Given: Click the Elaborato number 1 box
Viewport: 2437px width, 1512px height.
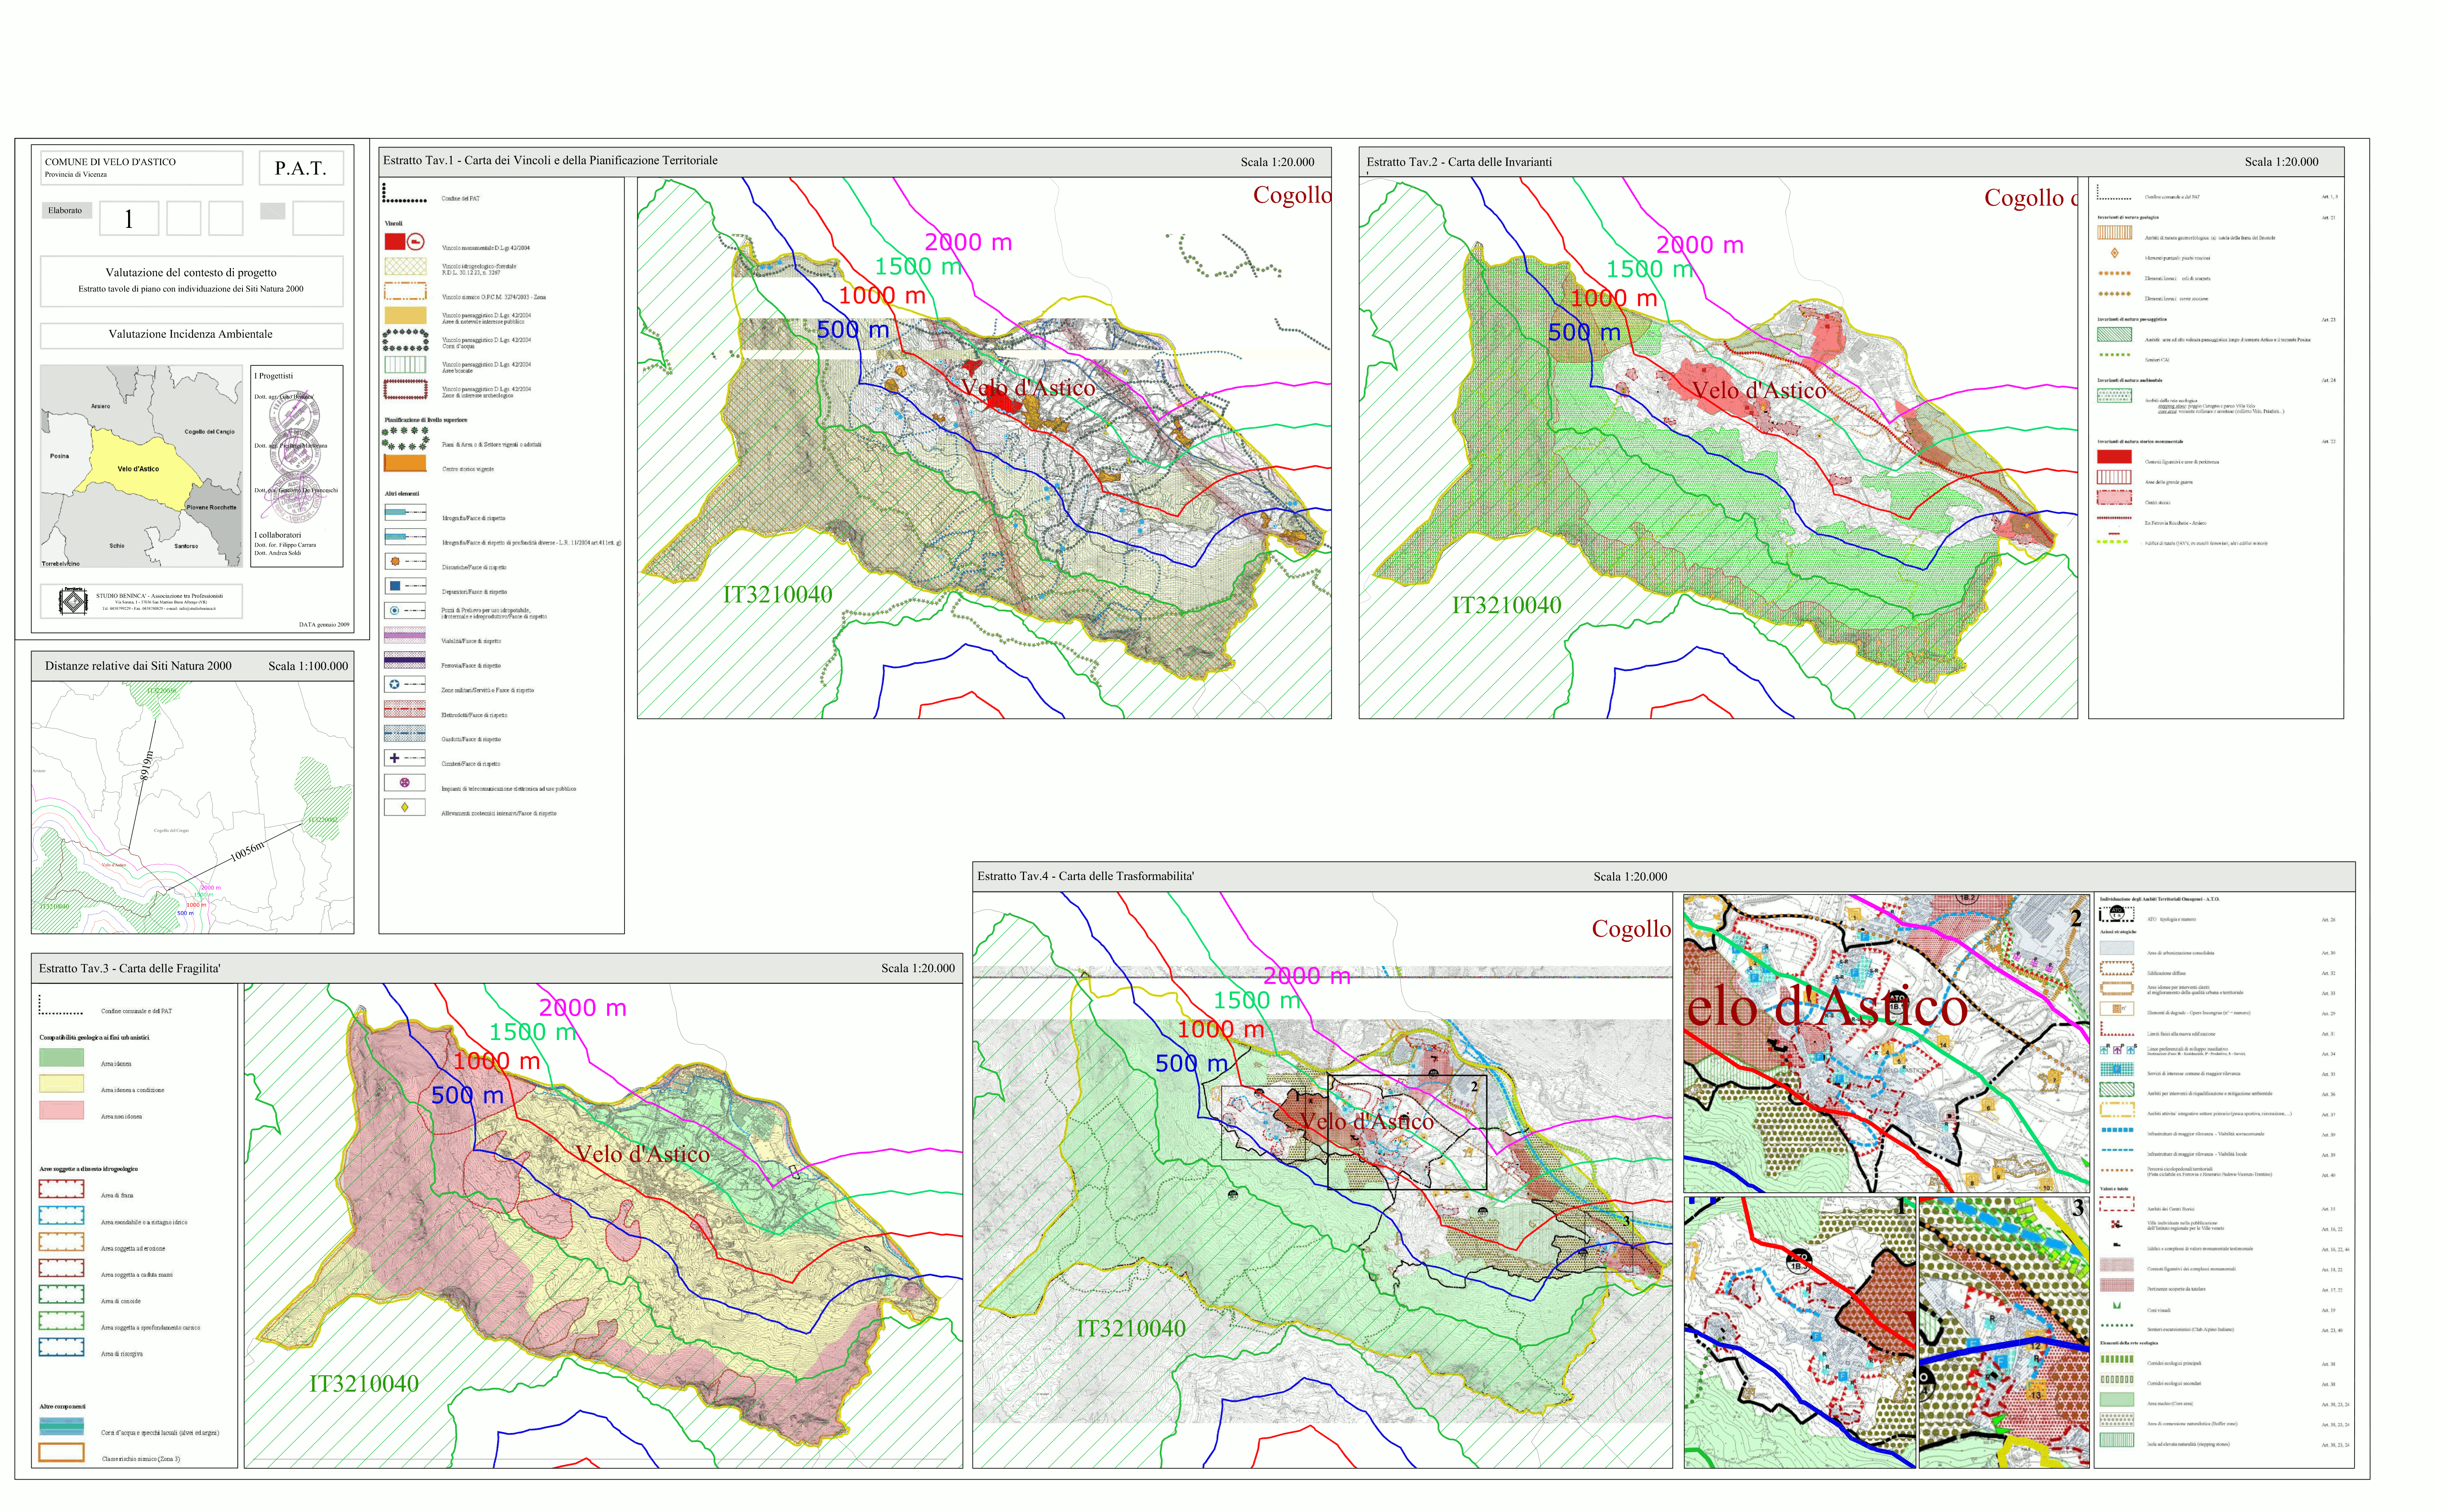Looking at the screenshot, I should tap(129, 219).
